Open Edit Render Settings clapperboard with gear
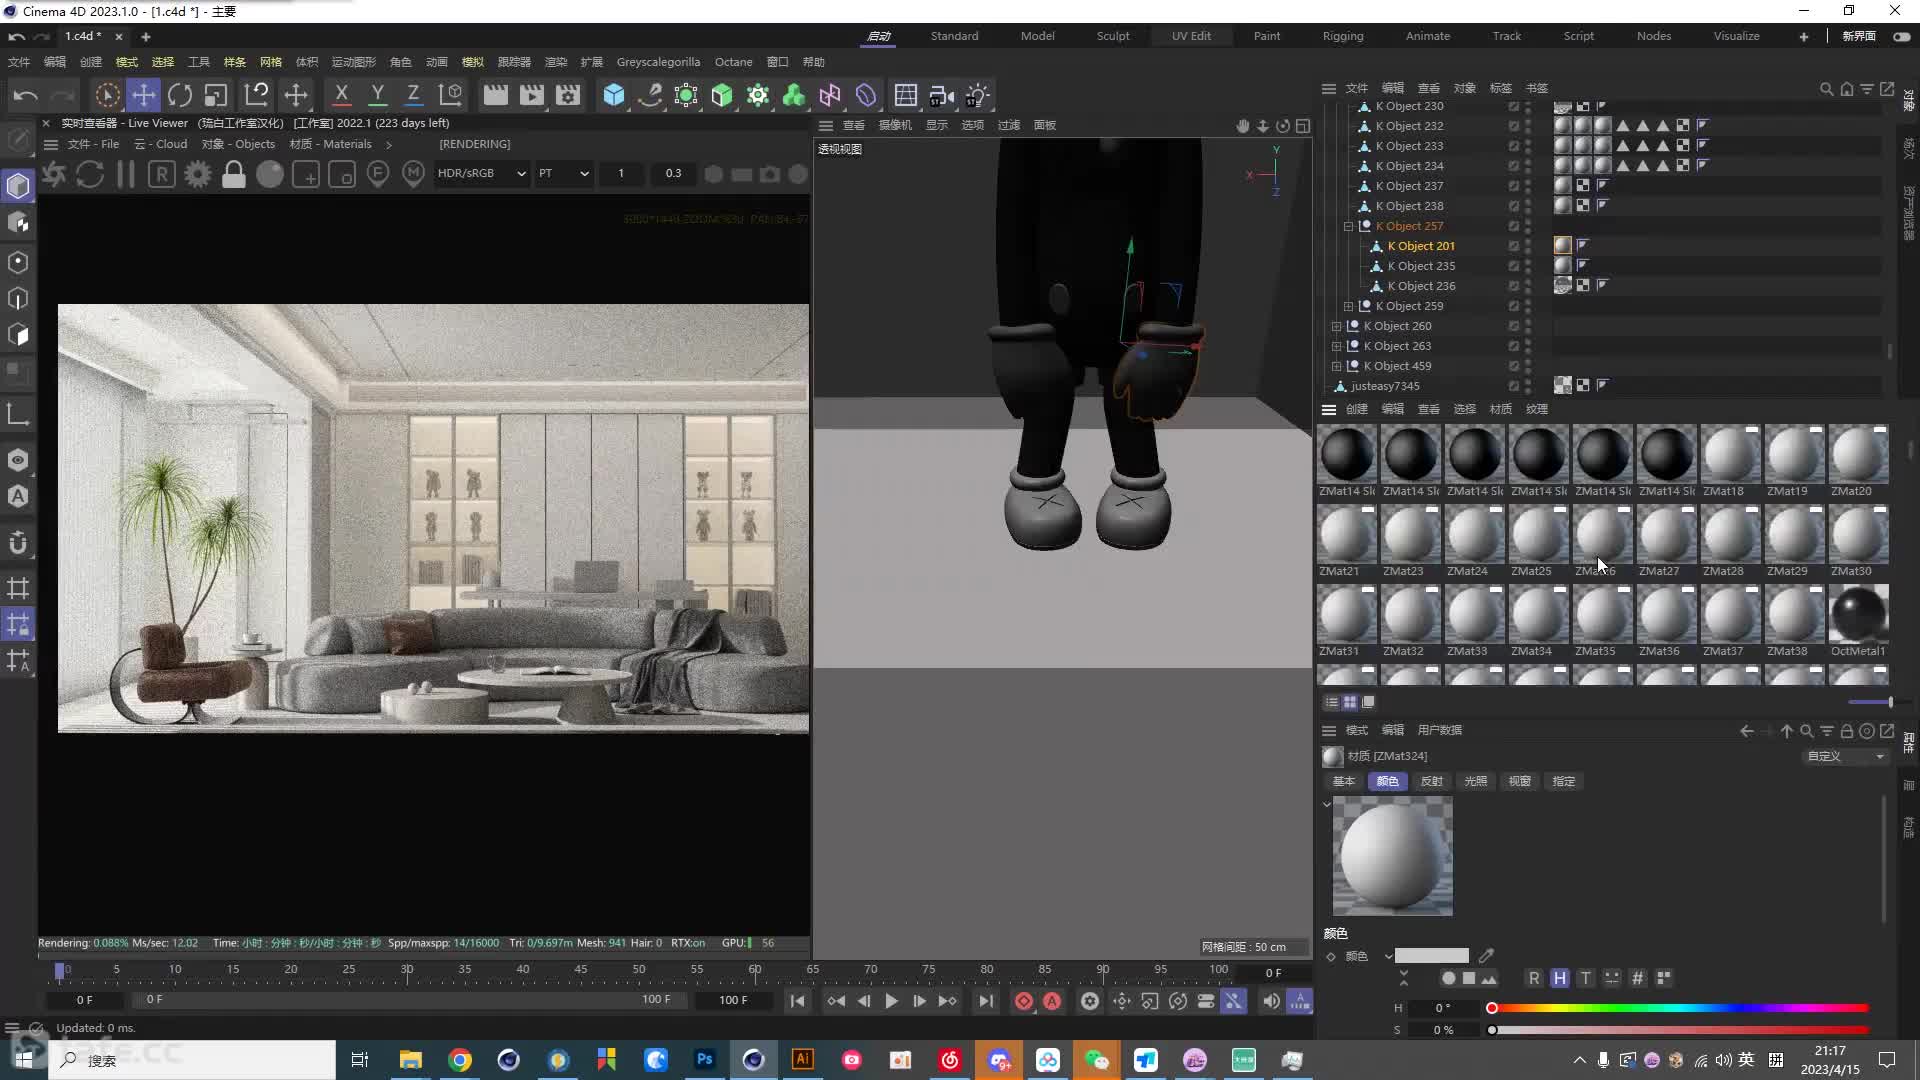This screenshot has height=1080, width=1920. coord(568,95)
